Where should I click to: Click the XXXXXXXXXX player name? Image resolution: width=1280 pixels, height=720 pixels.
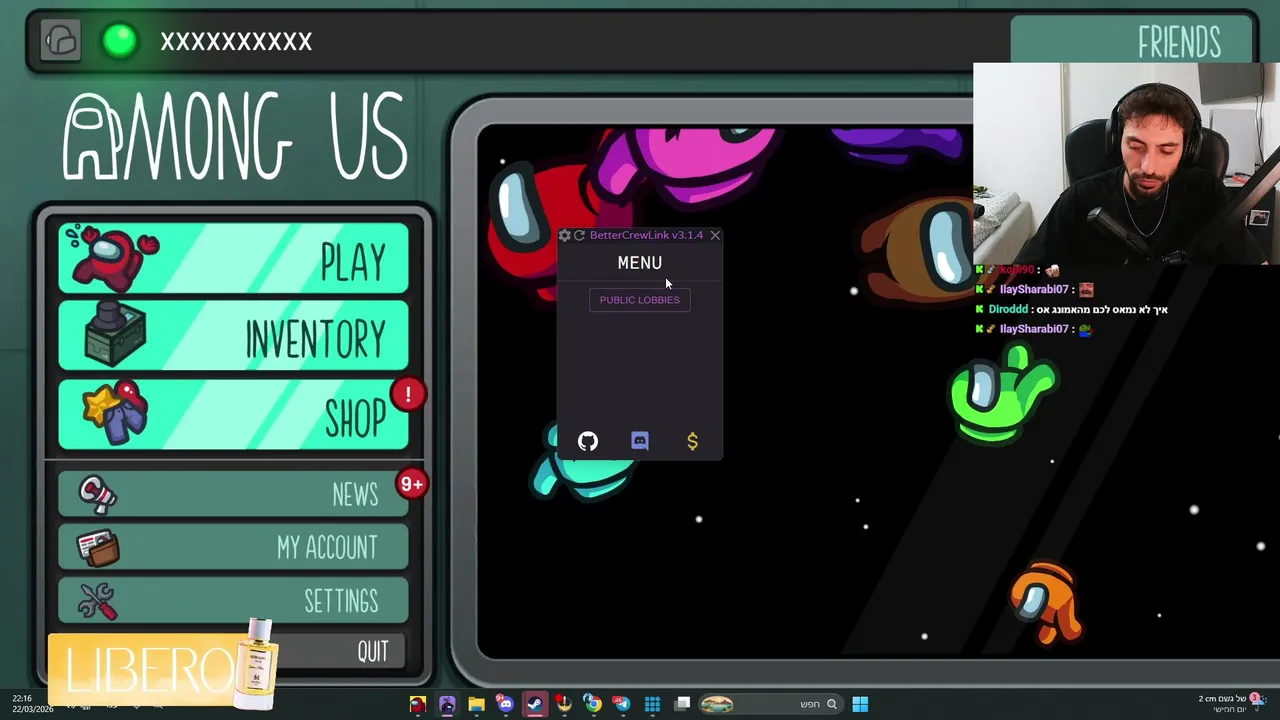click(236, 41)
